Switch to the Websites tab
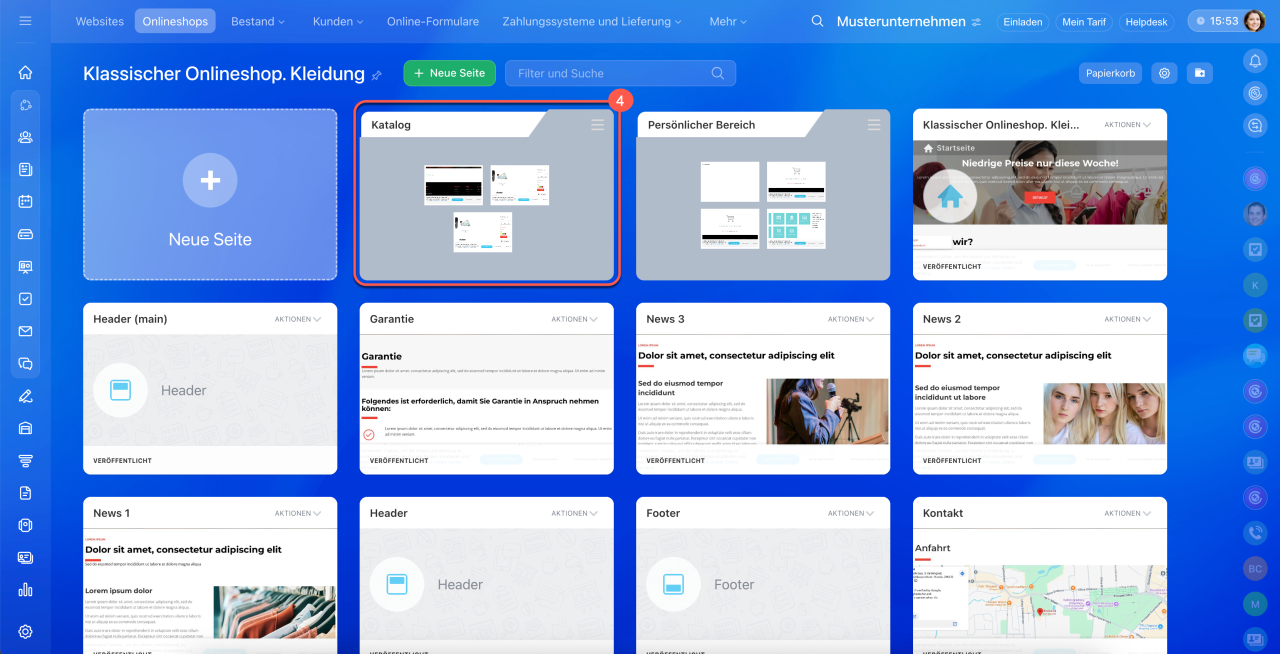The width and height of the screenshot is (1280, 654). 100,21
